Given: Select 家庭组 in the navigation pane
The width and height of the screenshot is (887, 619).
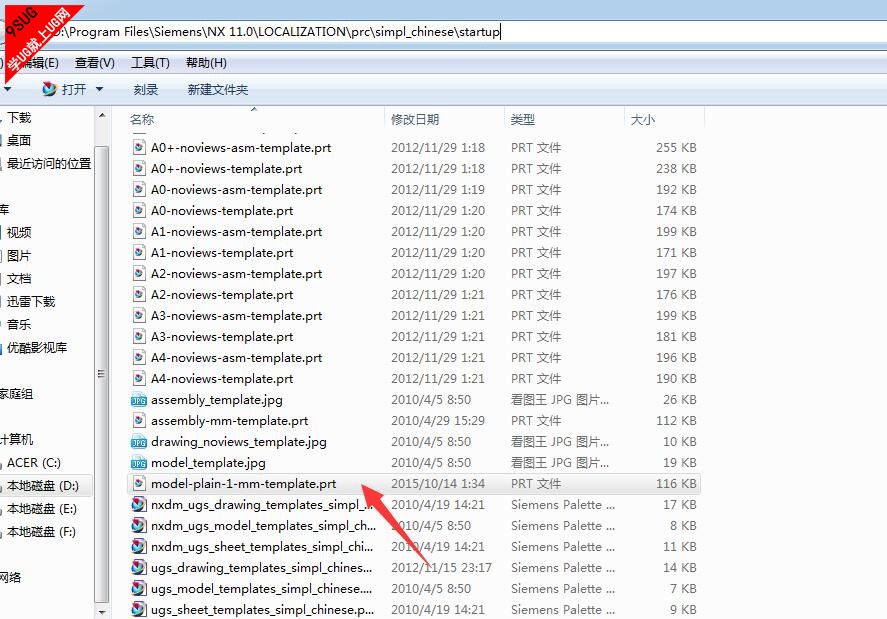Looking at the screenshot, I should (16, 394).
